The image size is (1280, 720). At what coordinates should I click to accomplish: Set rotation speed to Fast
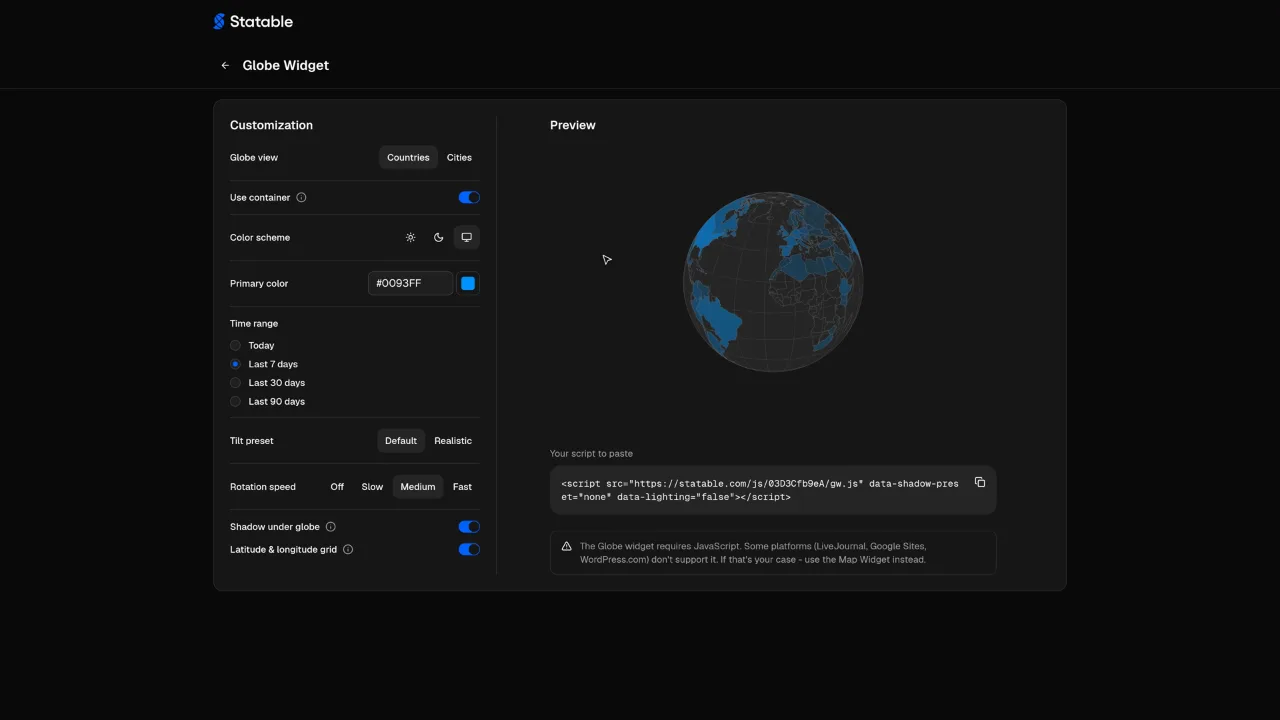(x=462, y=487)
